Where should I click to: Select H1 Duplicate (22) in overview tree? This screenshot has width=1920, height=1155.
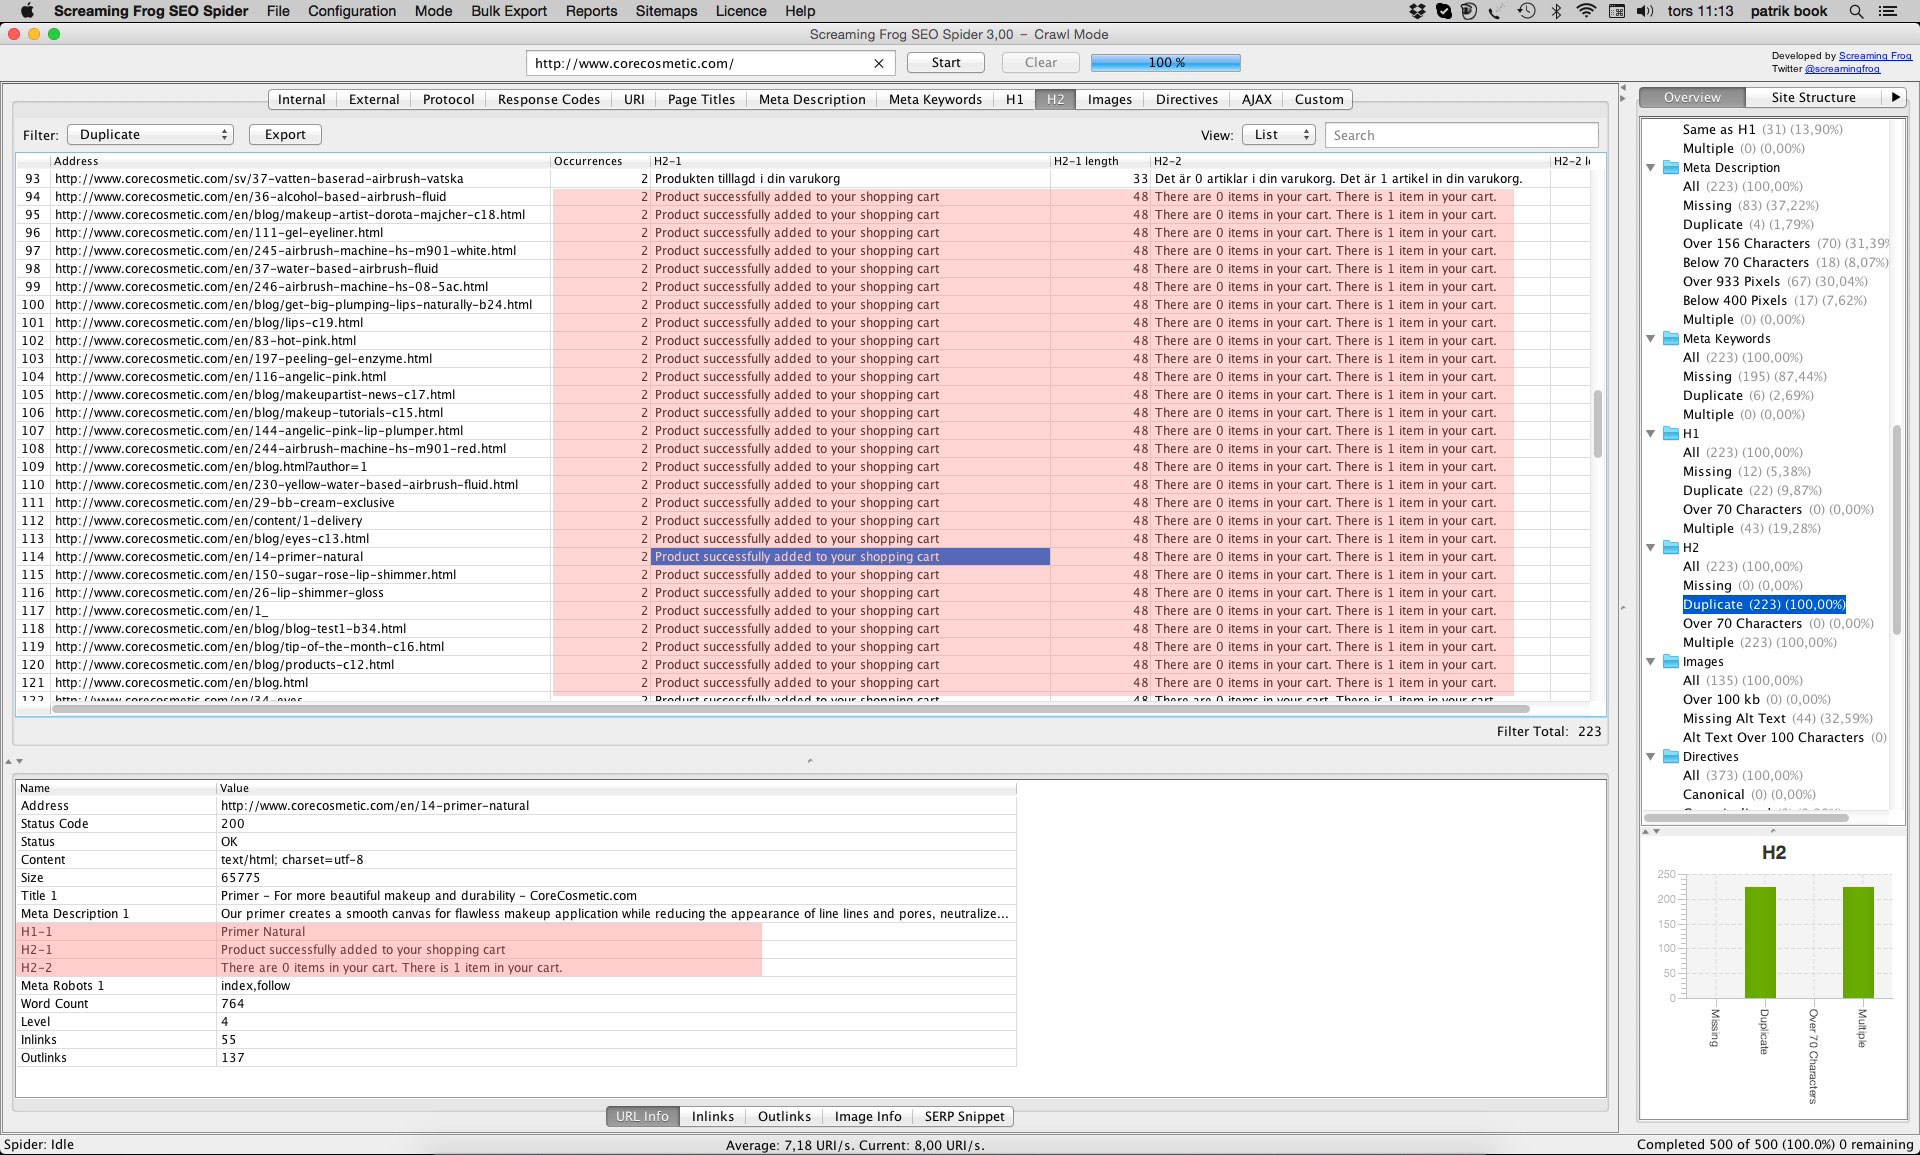coord(1752,491)
